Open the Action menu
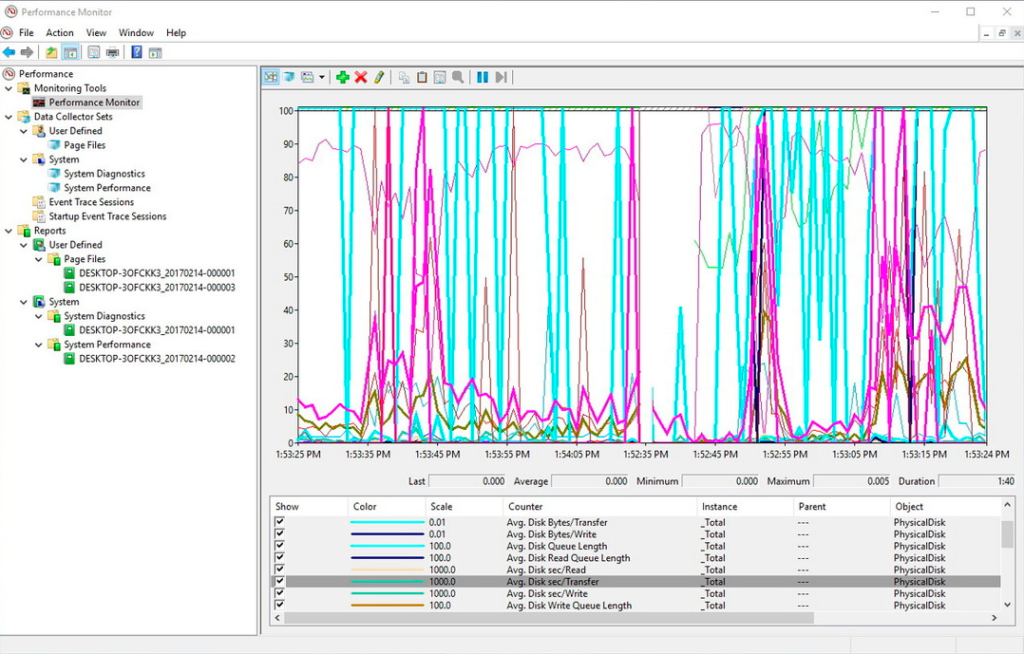The image size is (1024, 654). tap(60, 33)
